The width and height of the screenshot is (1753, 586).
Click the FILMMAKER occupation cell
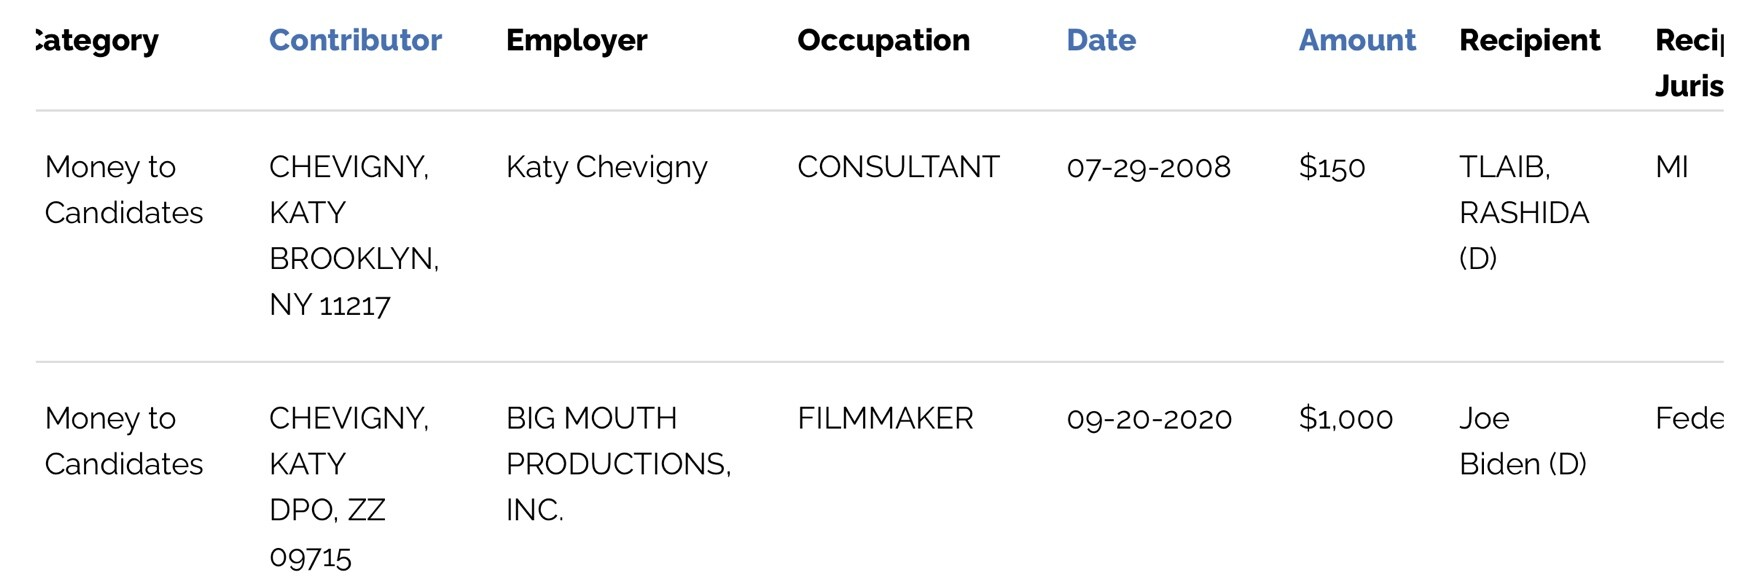click(x=885, y=418)
